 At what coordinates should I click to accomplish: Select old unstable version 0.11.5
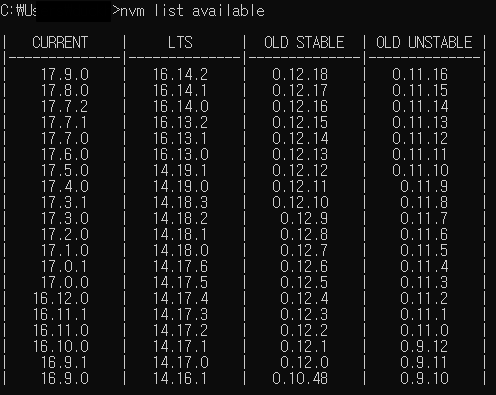point(424,250)
